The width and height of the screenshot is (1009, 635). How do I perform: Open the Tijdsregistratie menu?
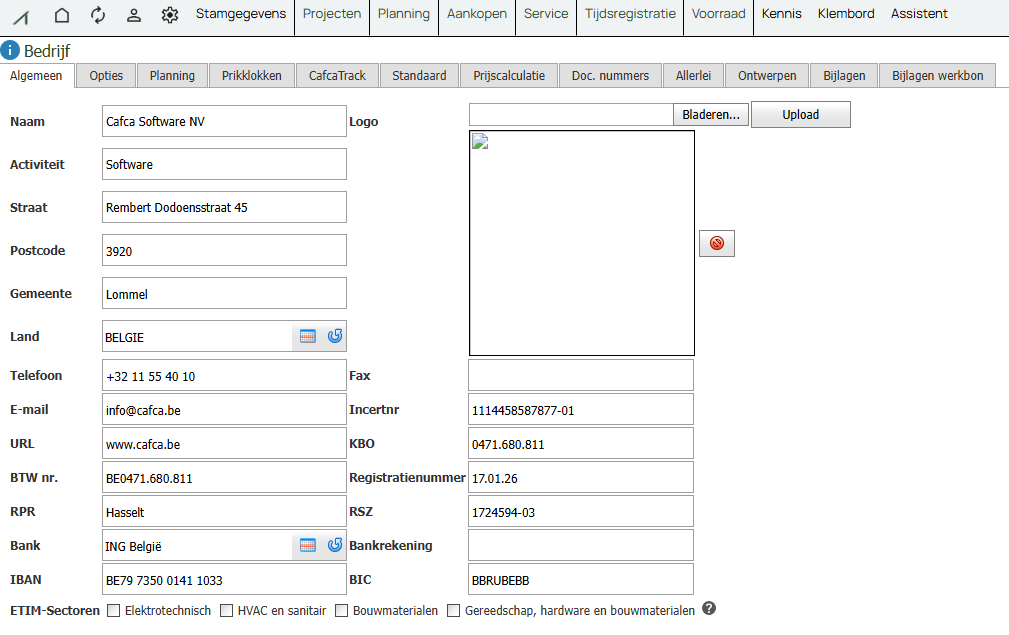(630, 14)
